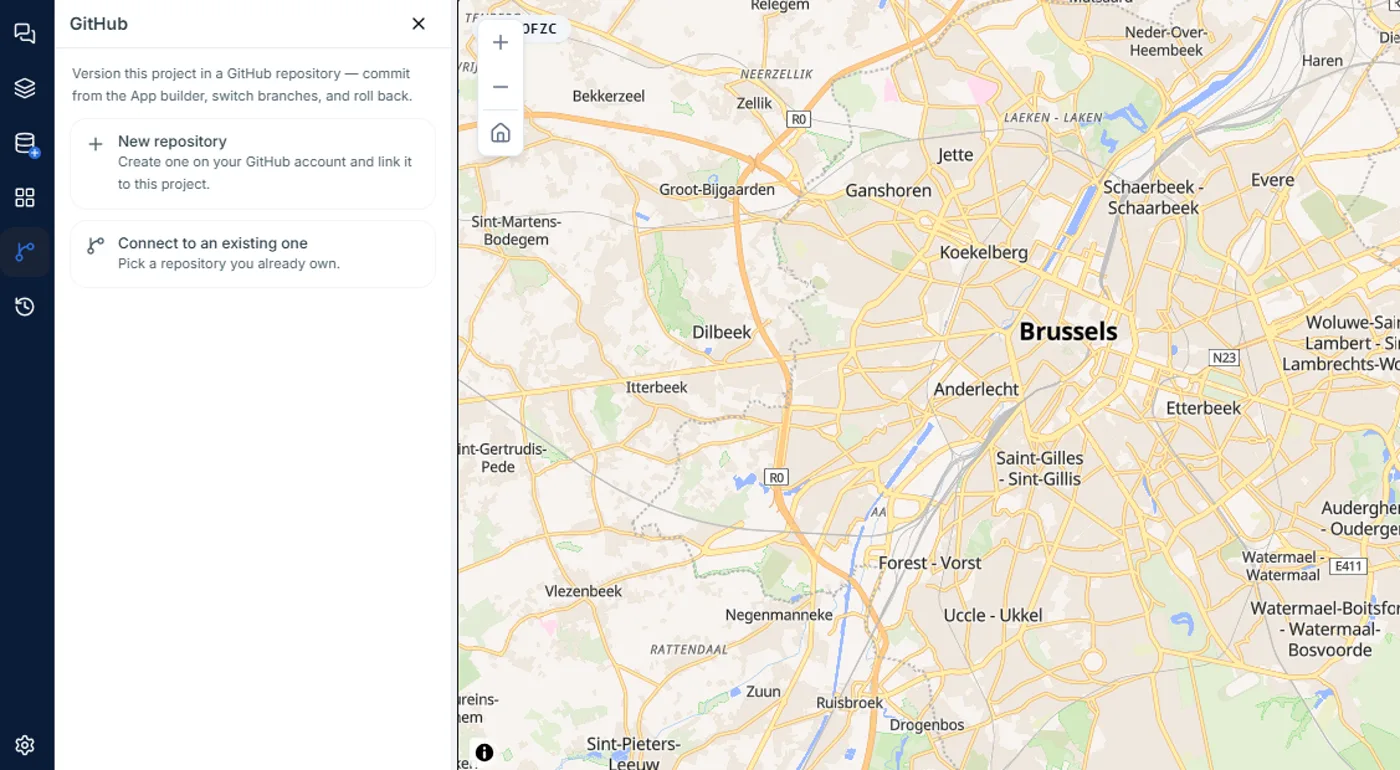
Task: Click the Bekkerzeel map label
Action: point(609,96)
